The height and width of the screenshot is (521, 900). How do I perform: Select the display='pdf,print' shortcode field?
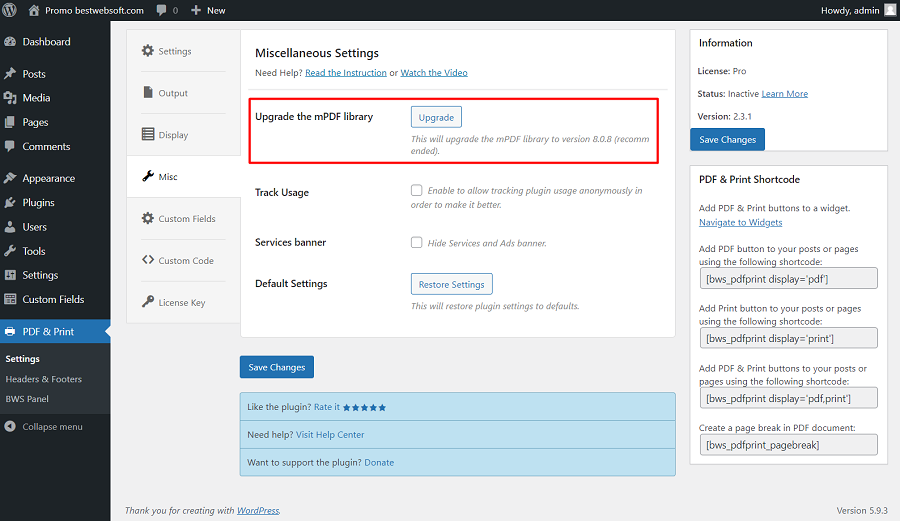[x=789, y=398]
